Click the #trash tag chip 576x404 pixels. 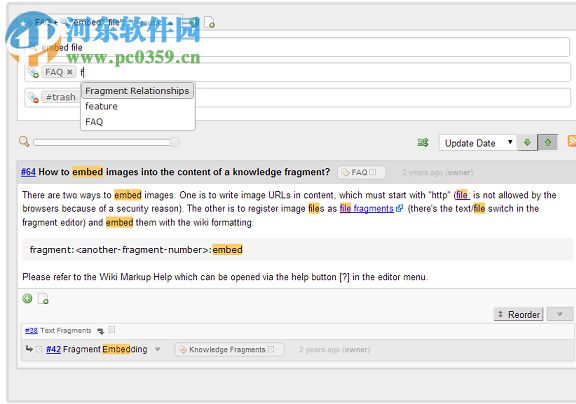(x=60, y=97)
